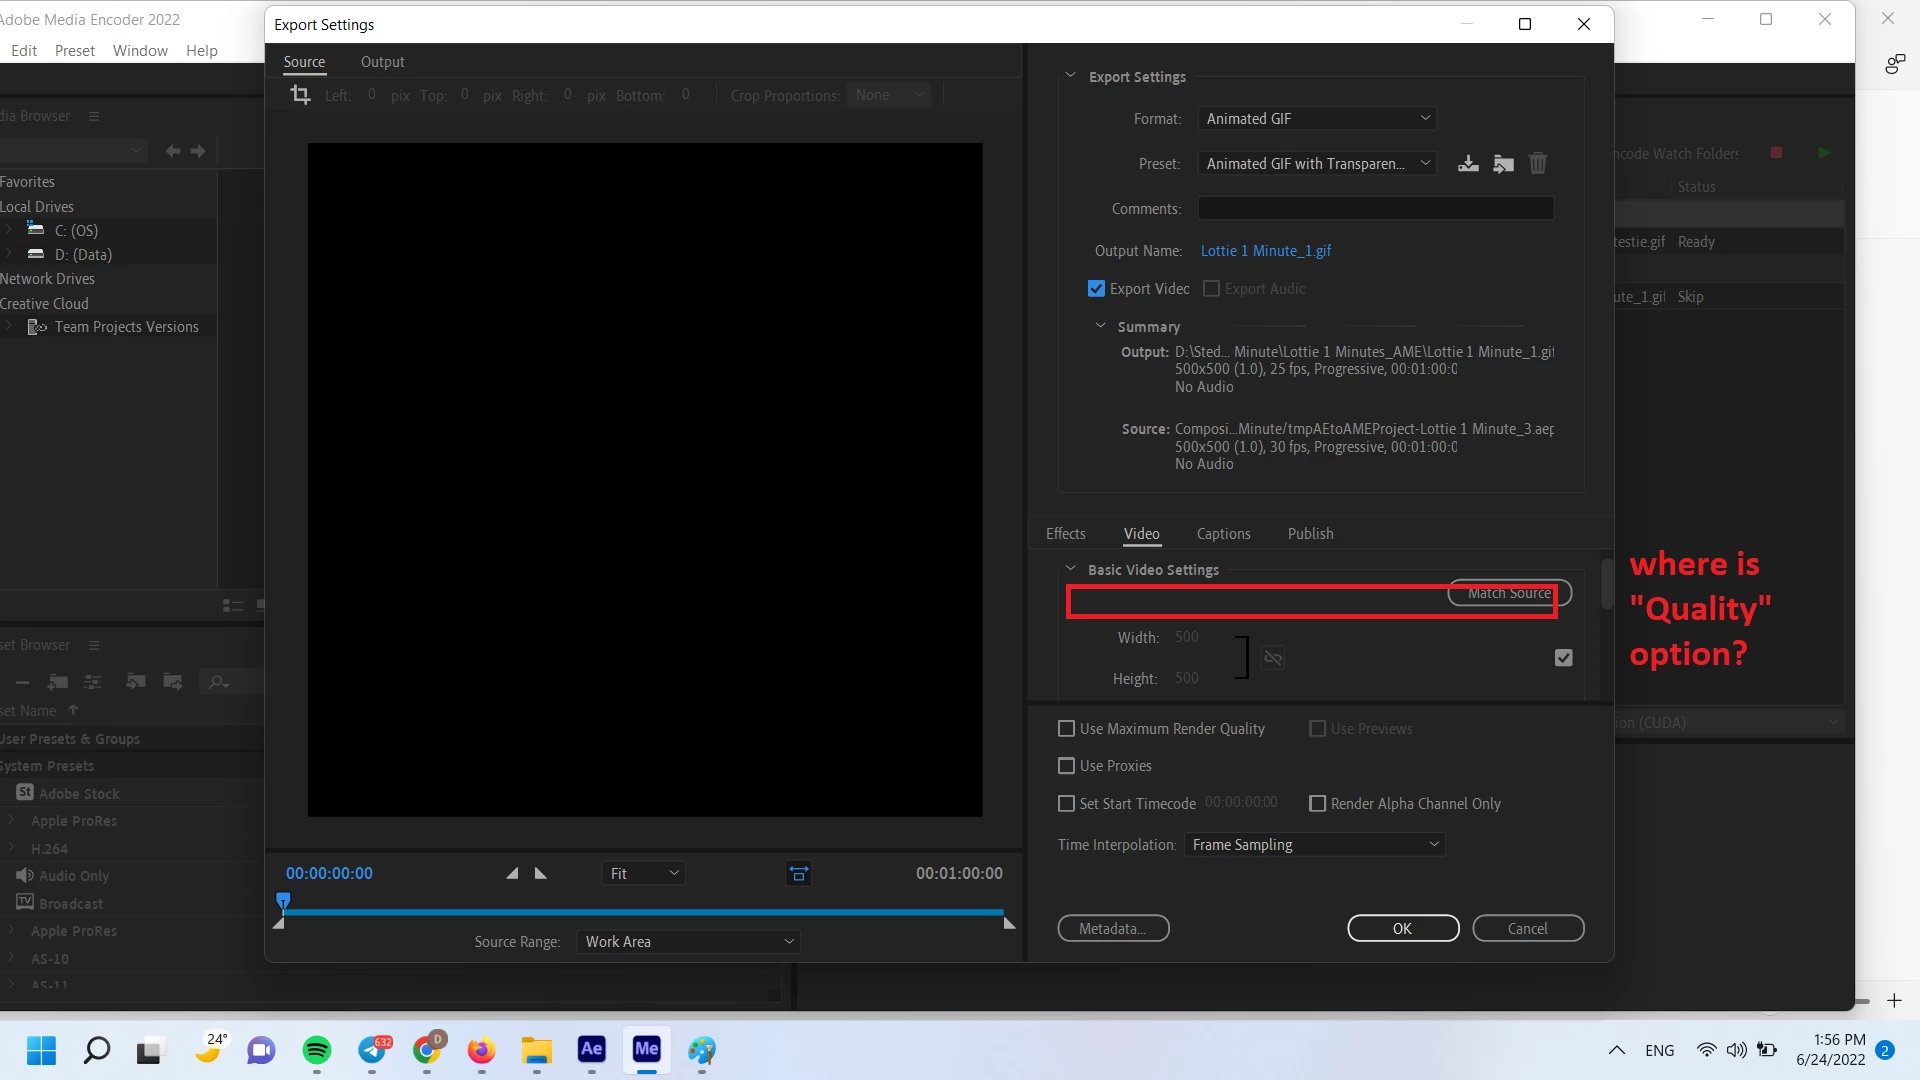Click the green Start Queue play icon
This screenshot has width=1920, height=1080.
coord(1823,153)
